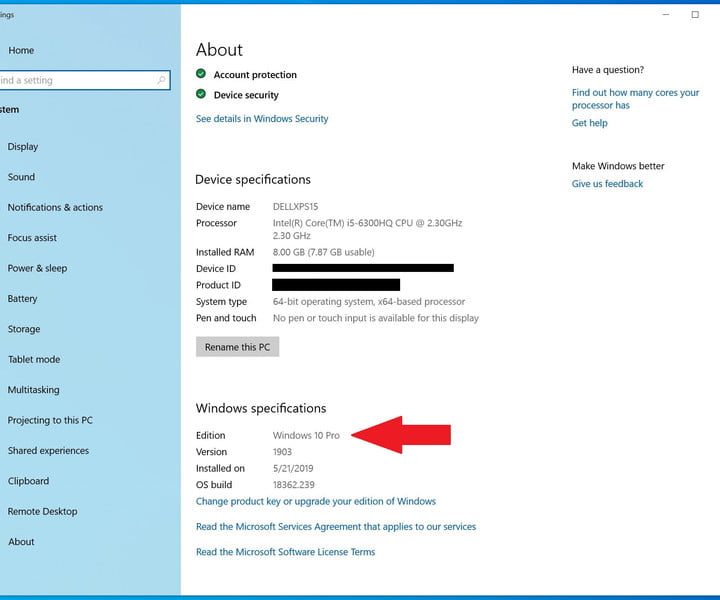Click the device name value DELLXPS15

[x=295, y=207]
